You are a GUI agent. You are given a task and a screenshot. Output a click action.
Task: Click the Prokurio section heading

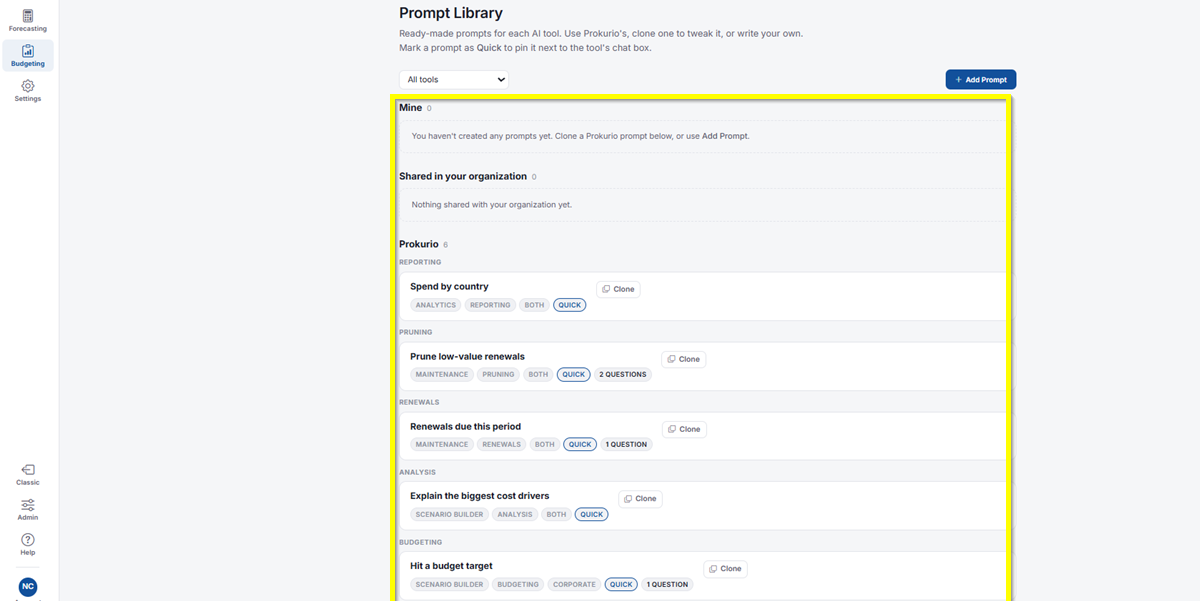[x=418, y=244]
